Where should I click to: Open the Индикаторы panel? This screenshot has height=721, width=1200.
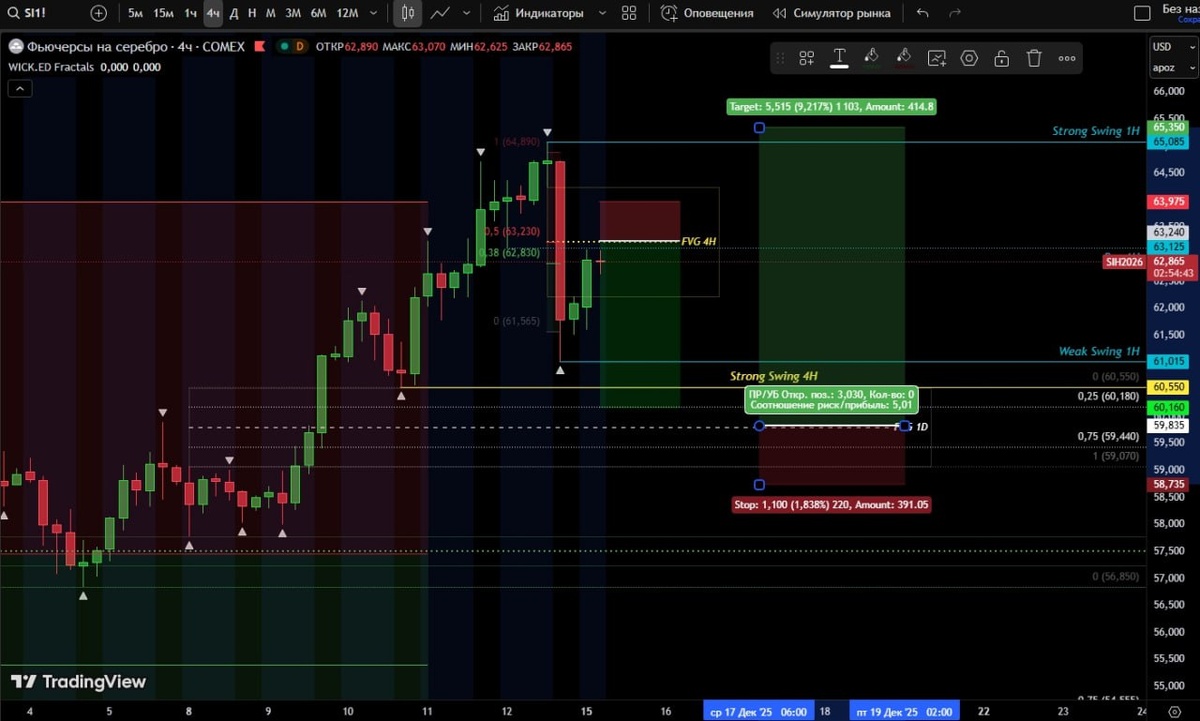click(x=540, y=13)
